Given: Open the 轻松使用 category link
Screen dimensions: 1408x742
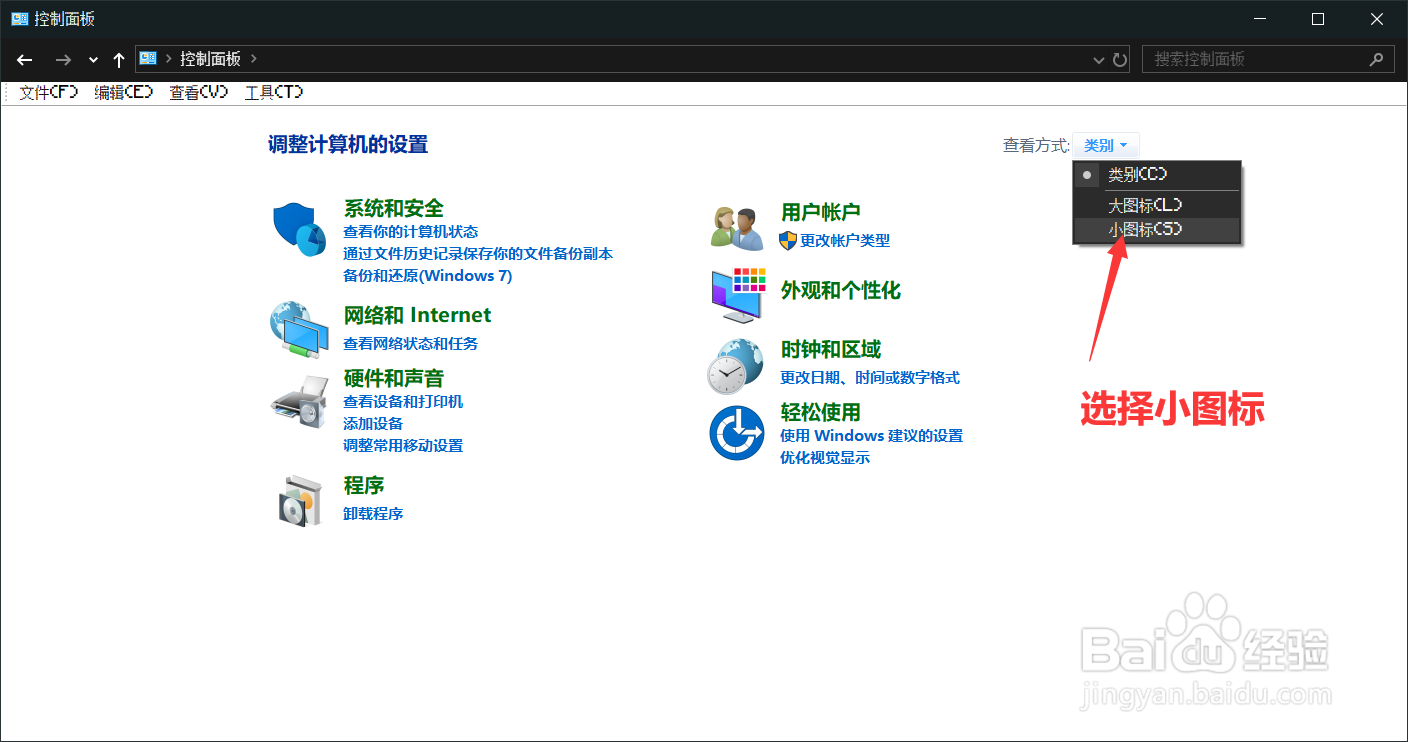Looking at the screenshot, I should (820, 412).
